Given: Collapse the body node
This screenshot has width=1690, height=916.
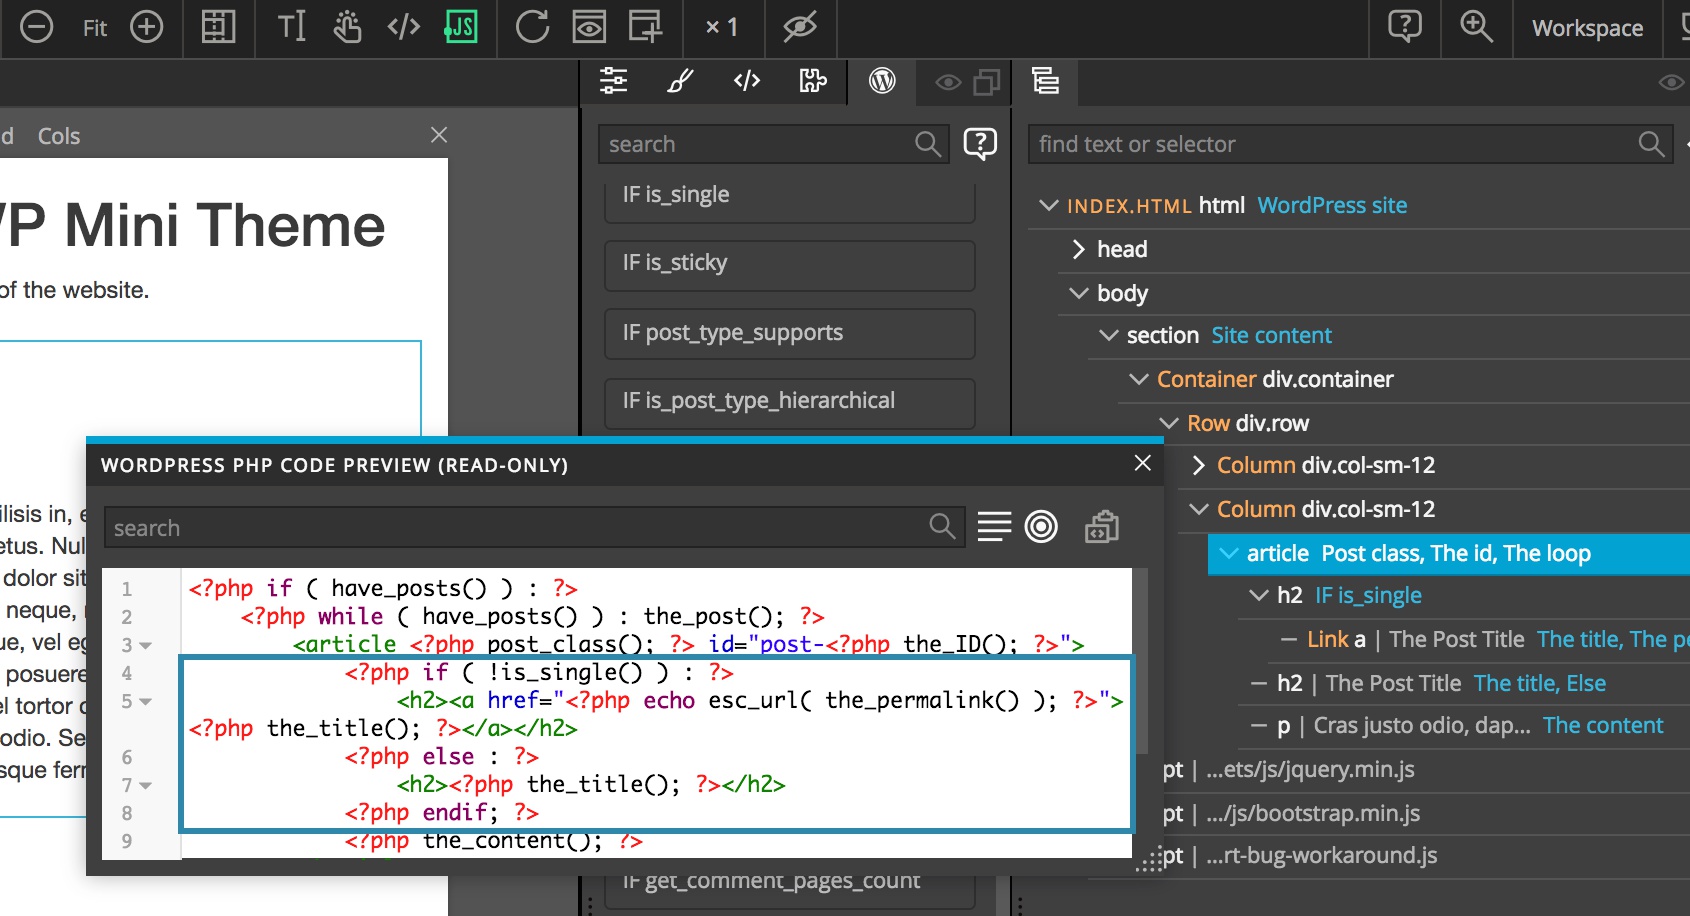Looking at the screenshot, I should (x=1079, y=293).
